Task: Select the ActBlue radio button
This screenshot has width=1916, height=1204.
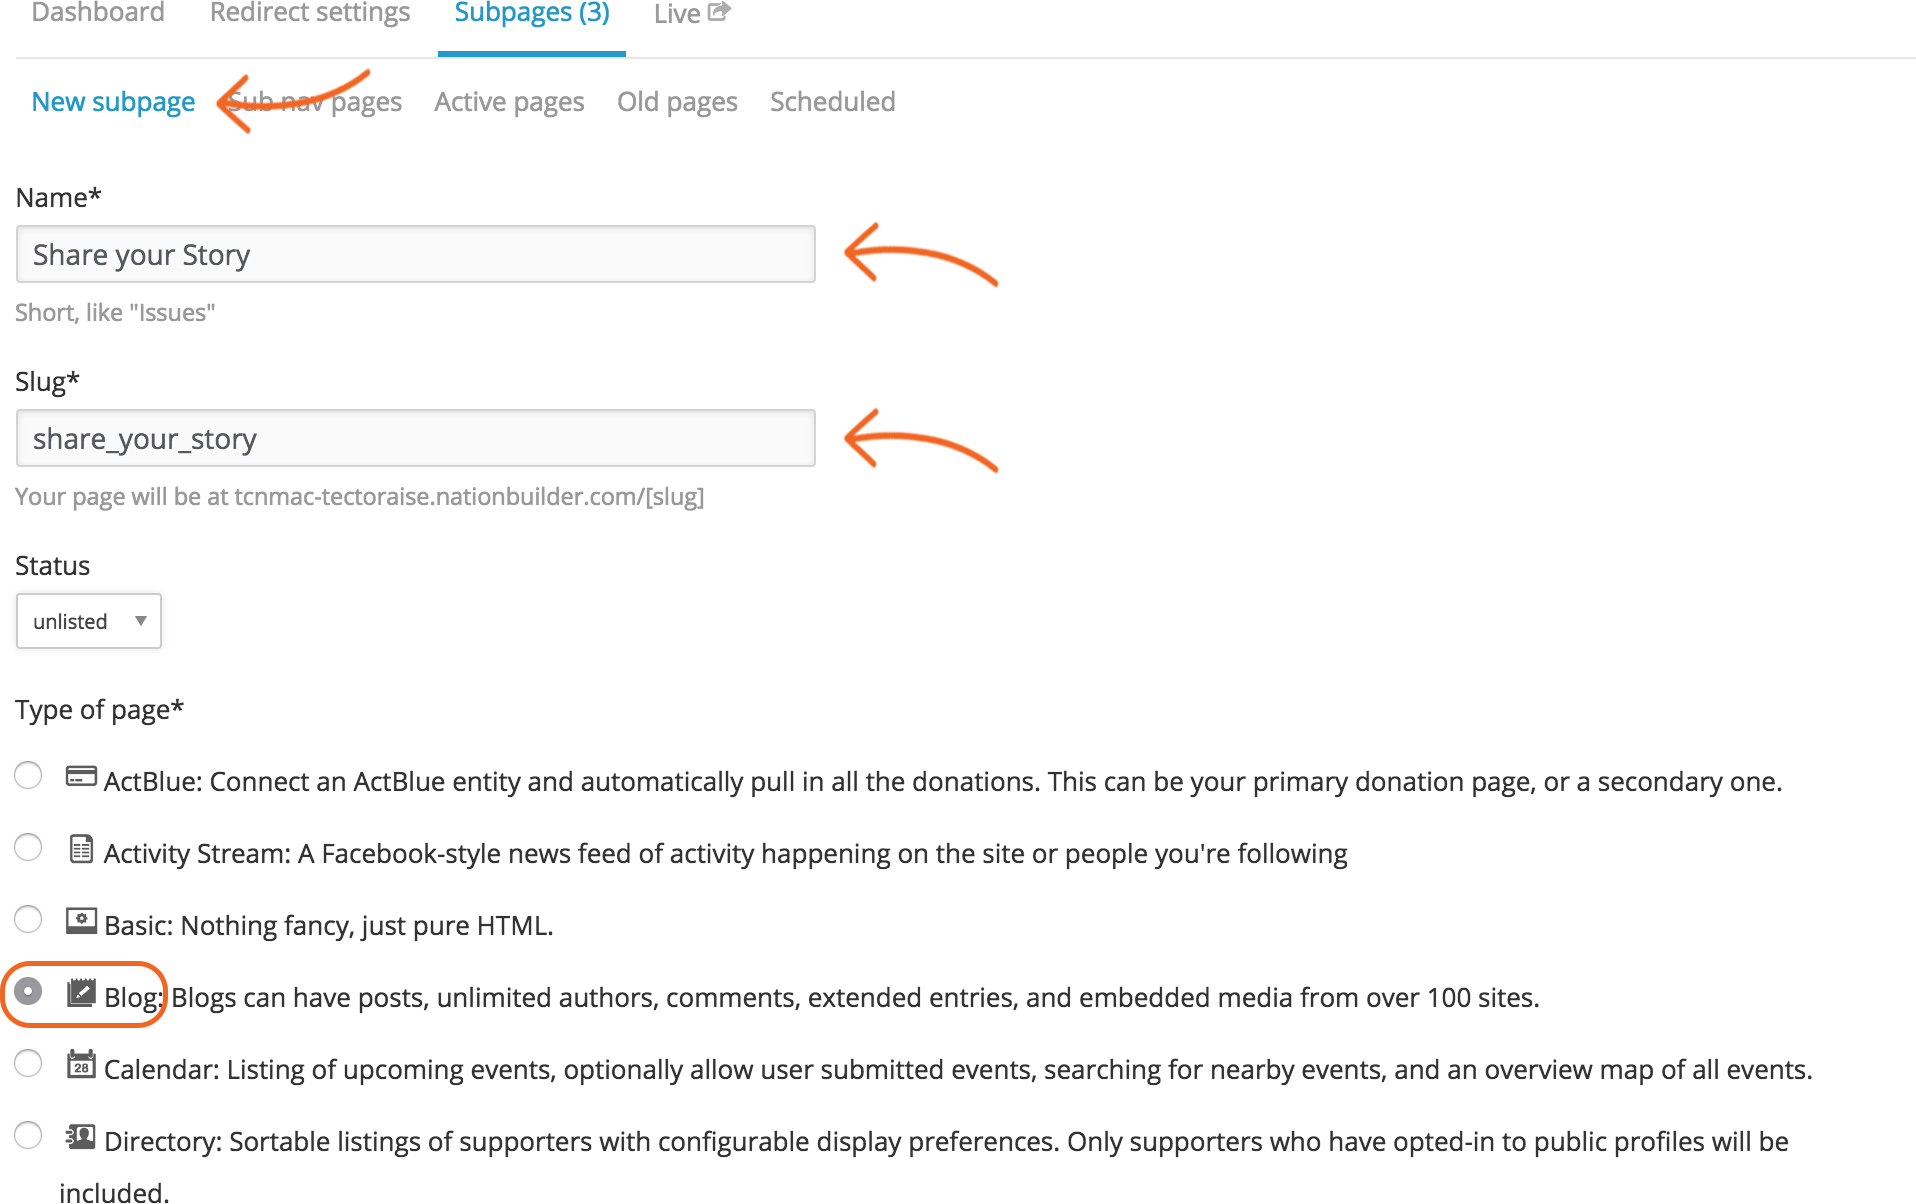Action: (x=28, y=775)
